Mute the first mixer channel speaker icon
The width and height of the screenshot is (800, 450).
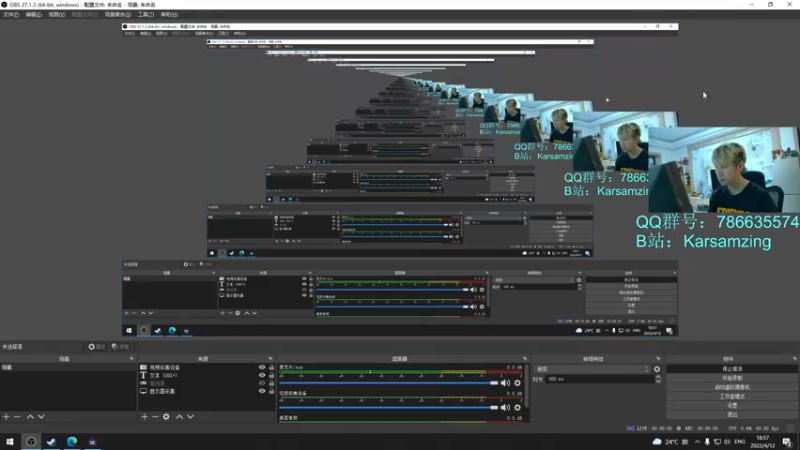(x=505, y=383)
